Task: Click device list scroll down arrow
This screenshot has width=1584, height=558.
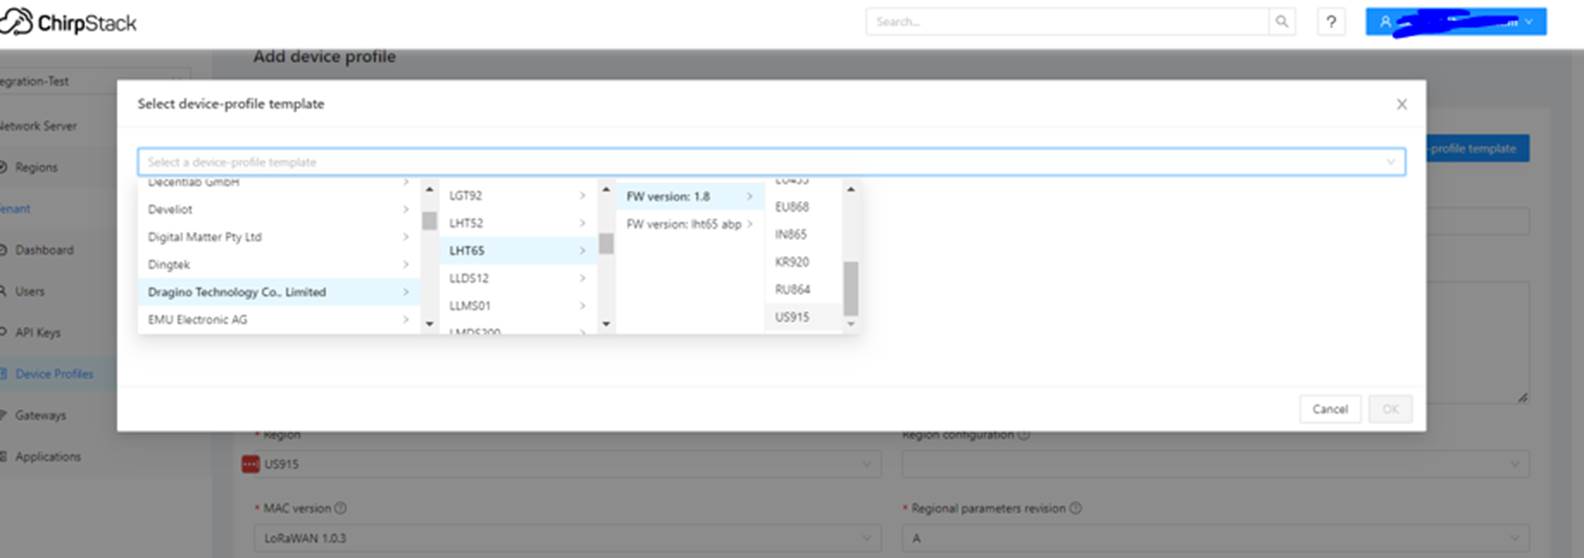Action: click(x=606, y=324)
